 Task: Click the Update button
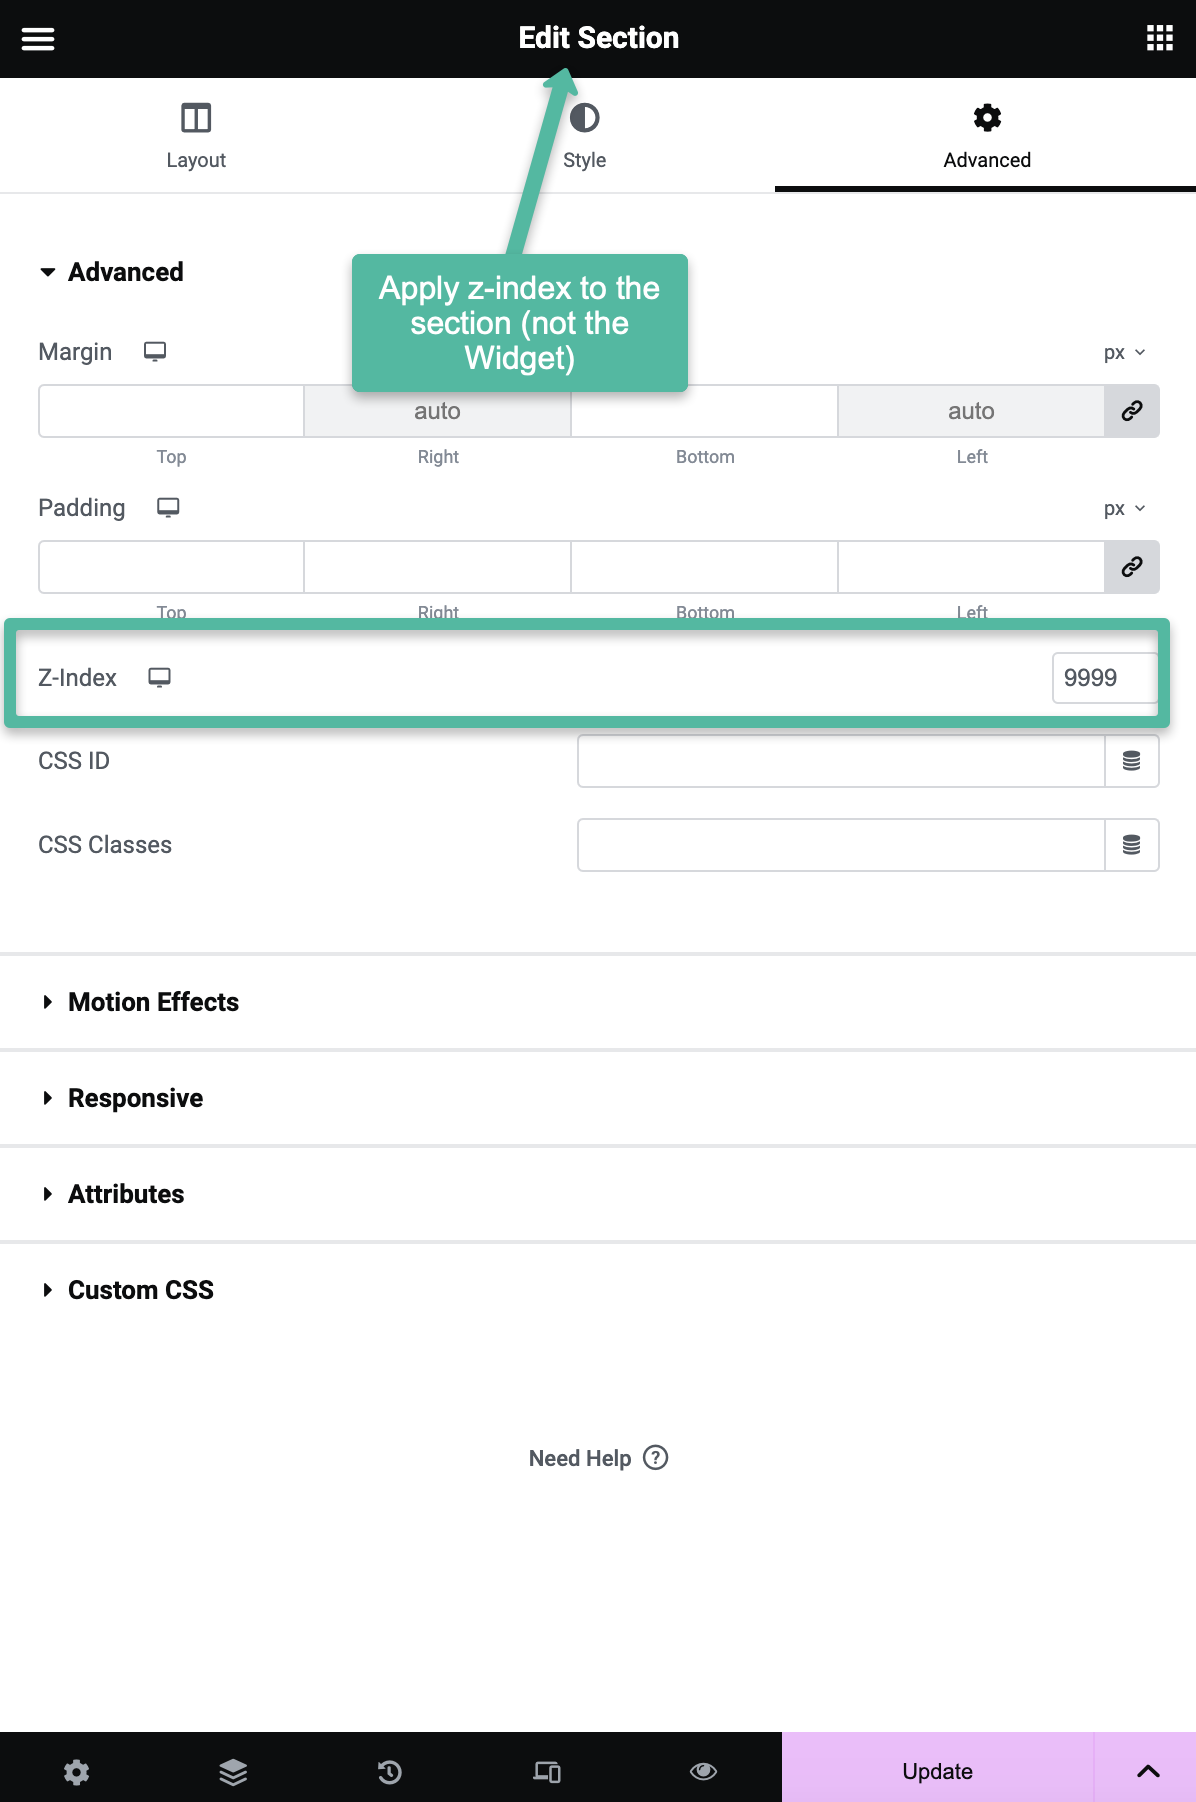point(937,1771)
